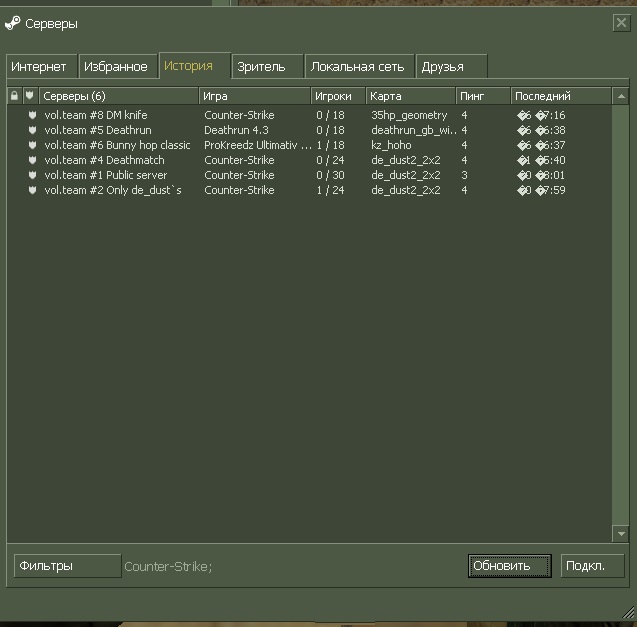Click scrollbar down arrow

coord(621,534)
